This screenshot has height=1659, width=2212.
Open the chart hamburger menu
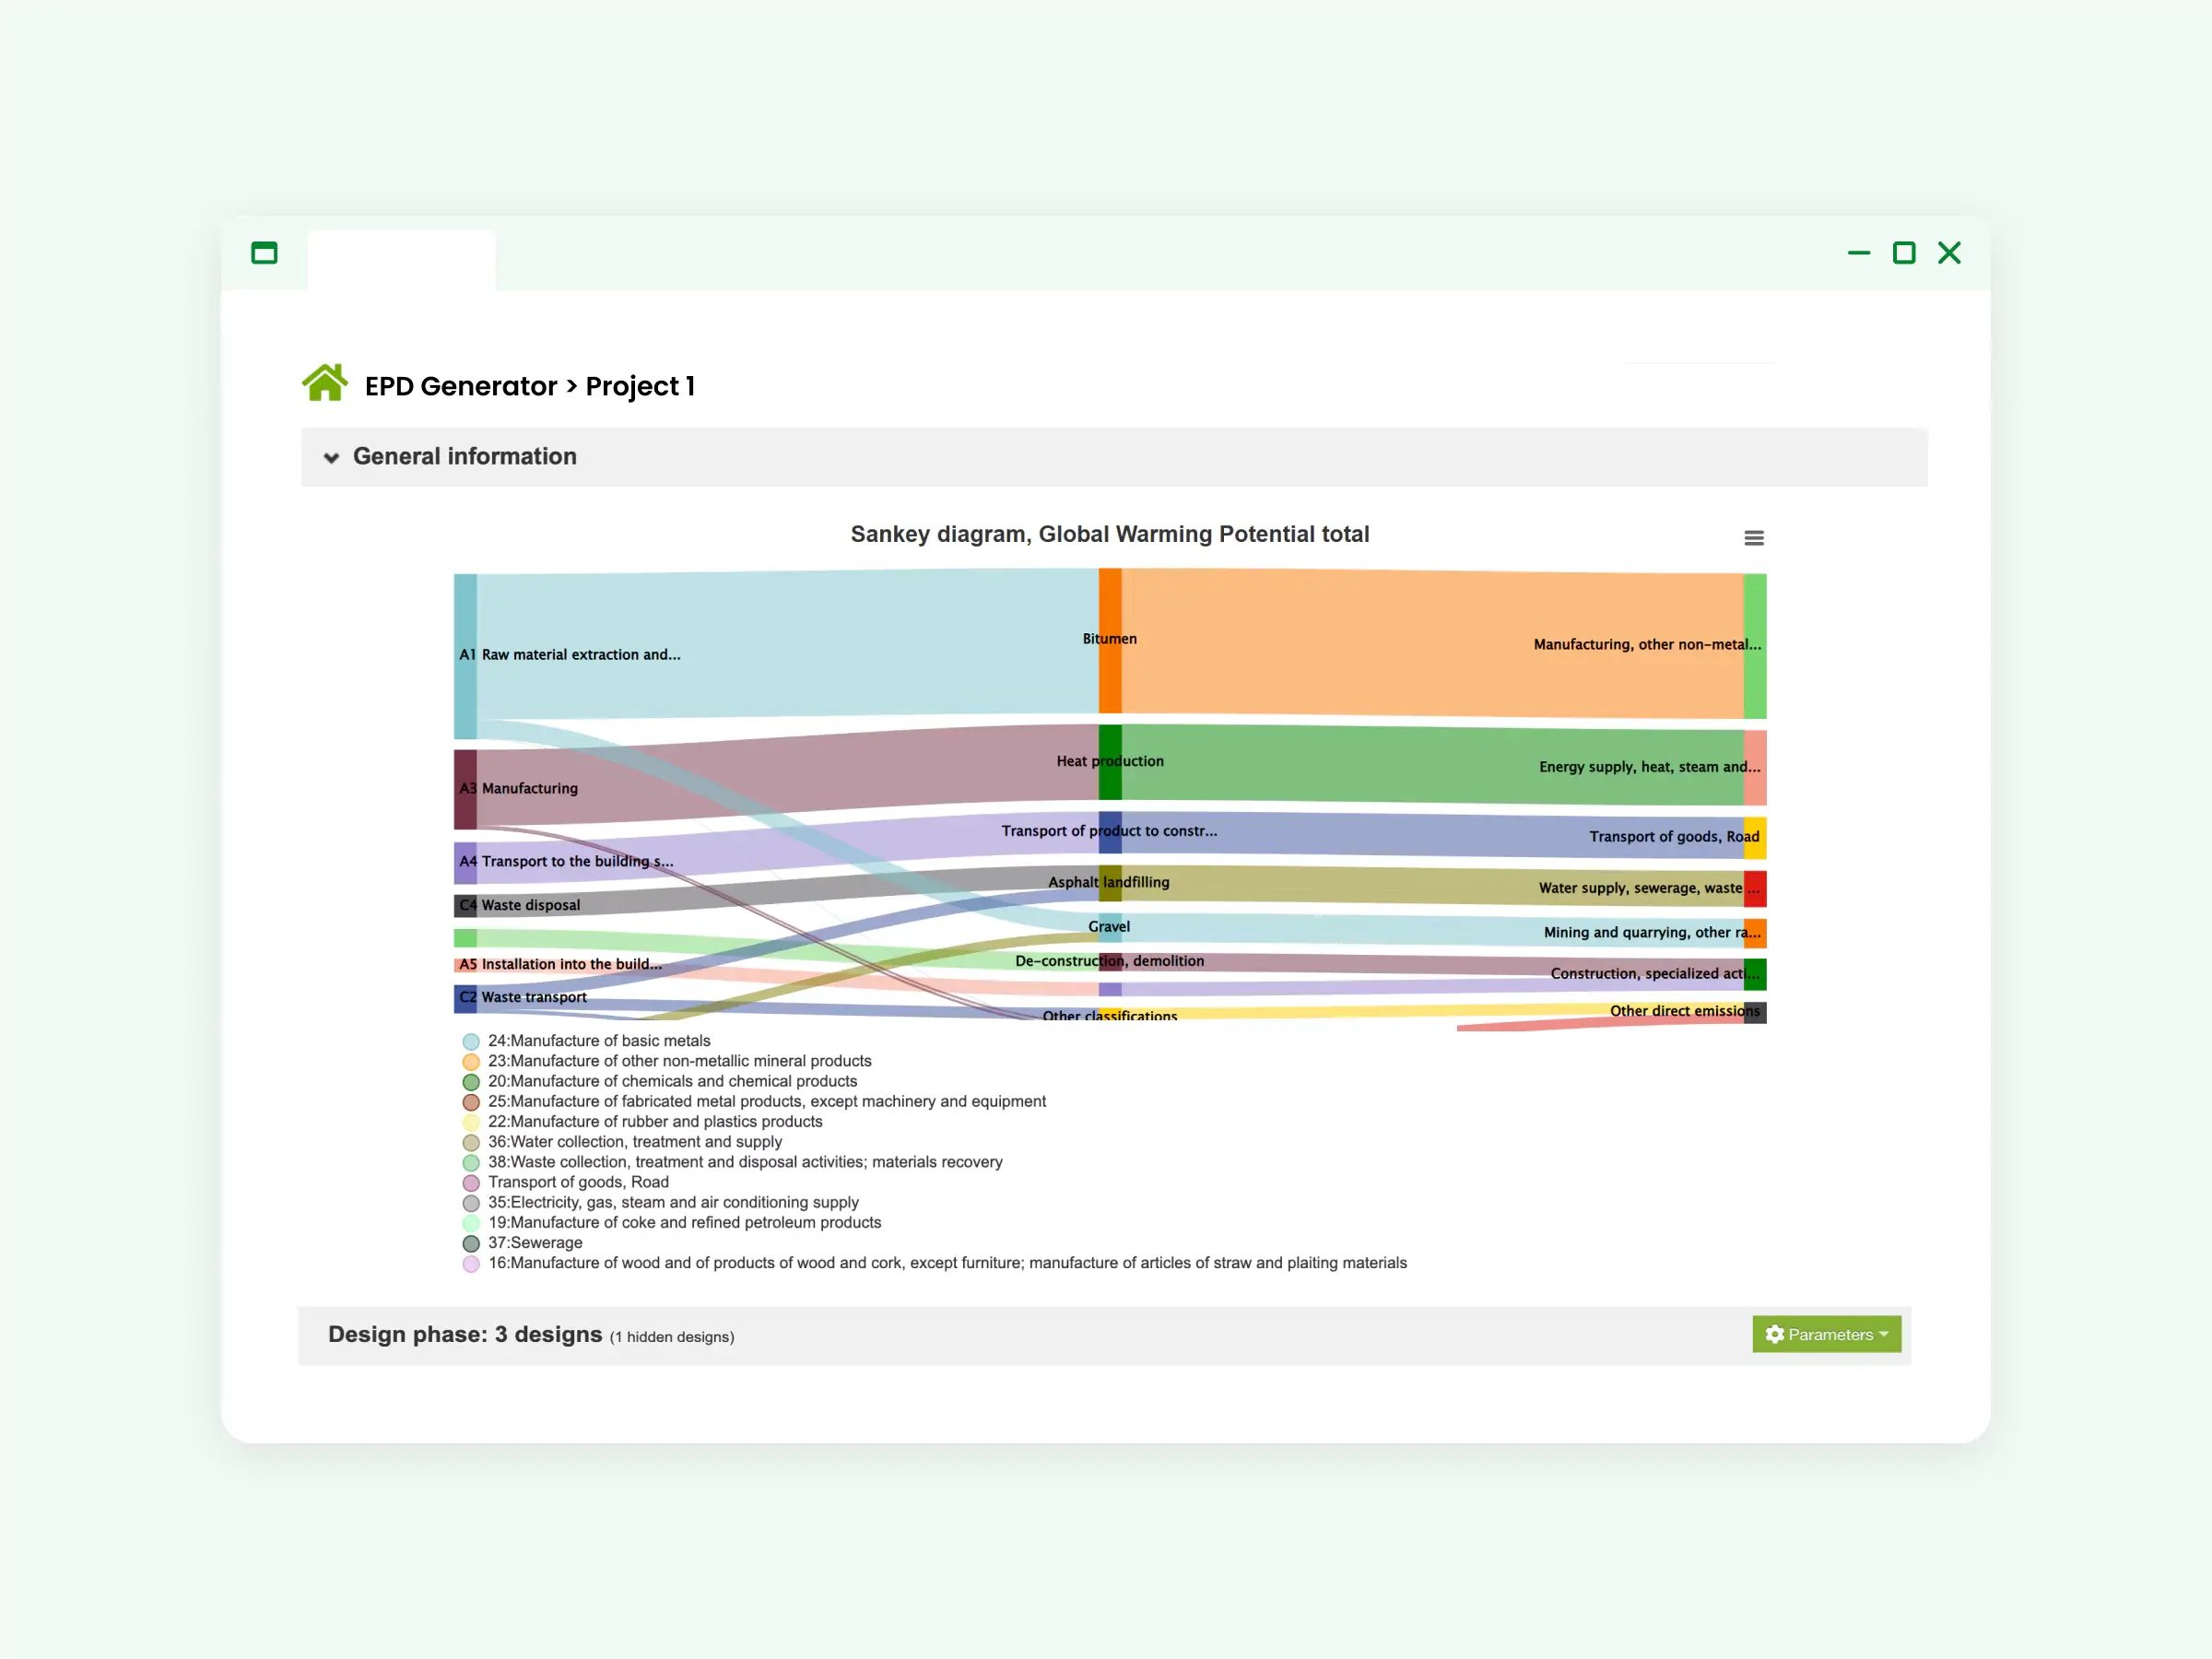(x=1754, y=538)
